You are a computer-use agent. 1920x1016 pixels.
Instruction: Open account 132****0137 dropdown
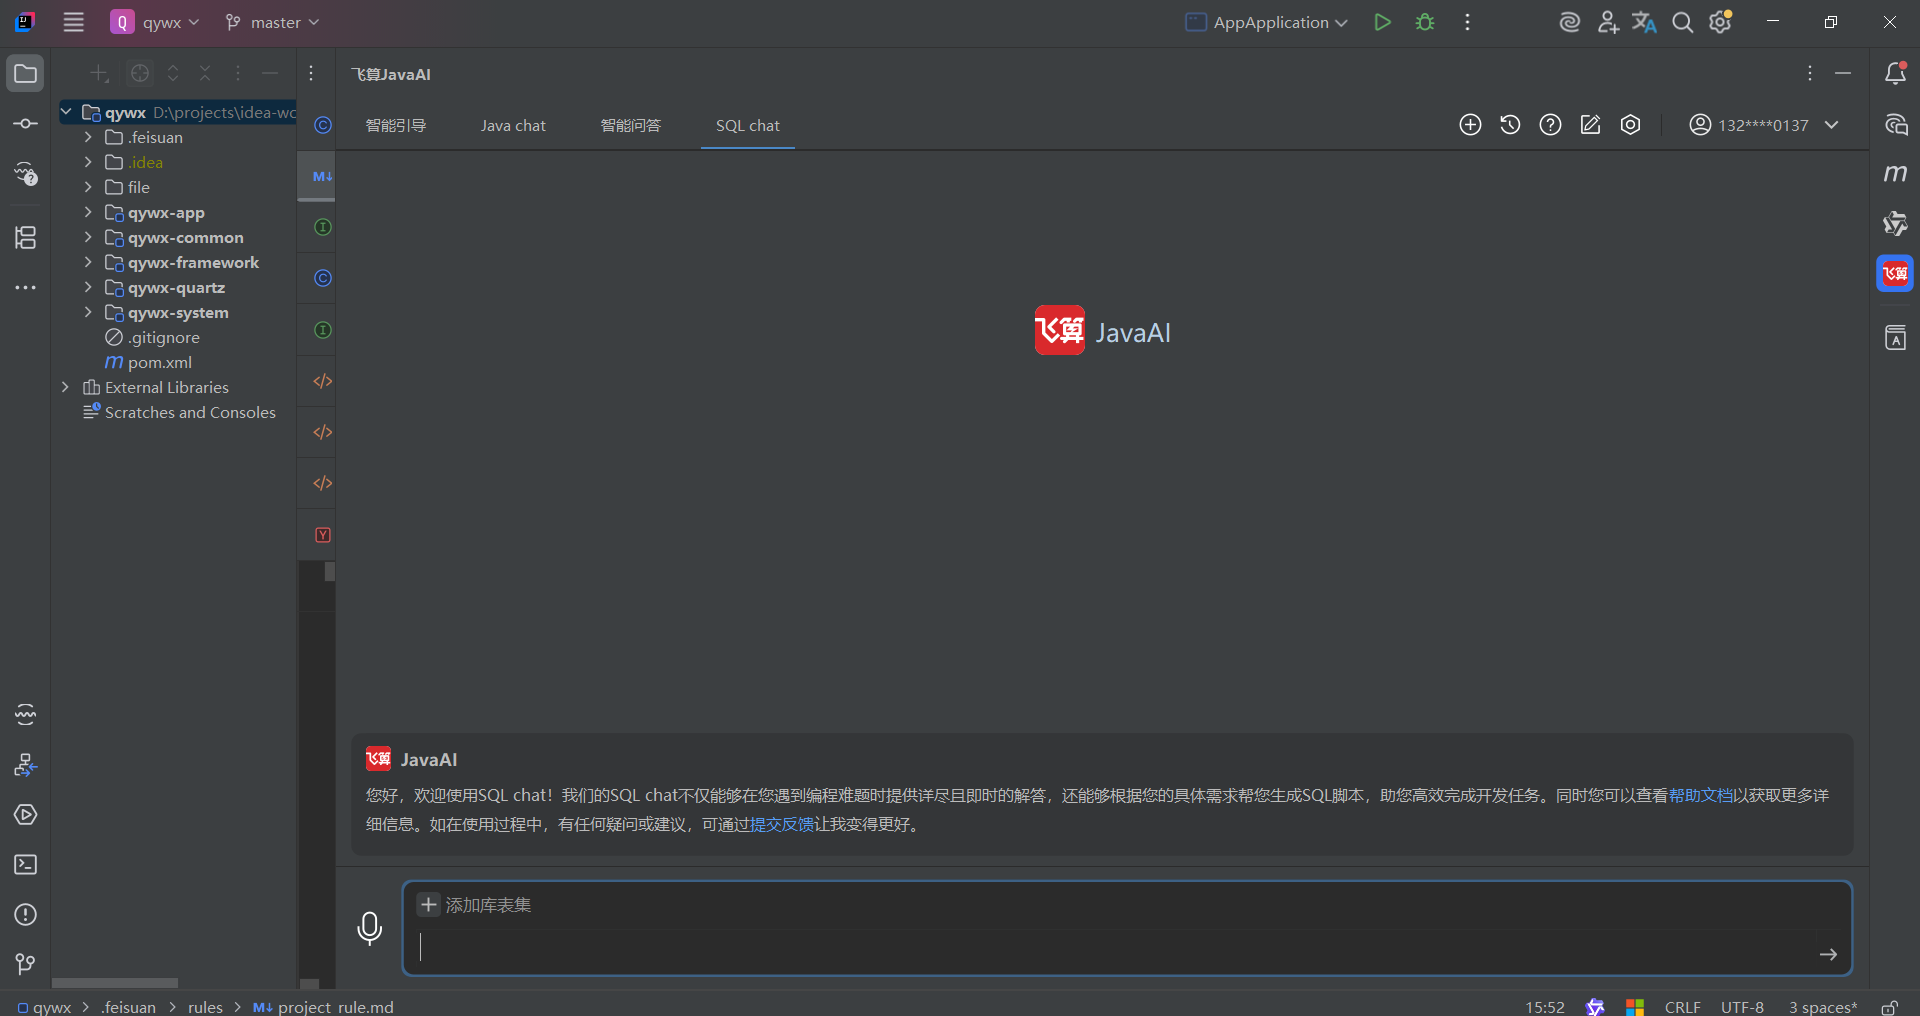(1764, 125)
